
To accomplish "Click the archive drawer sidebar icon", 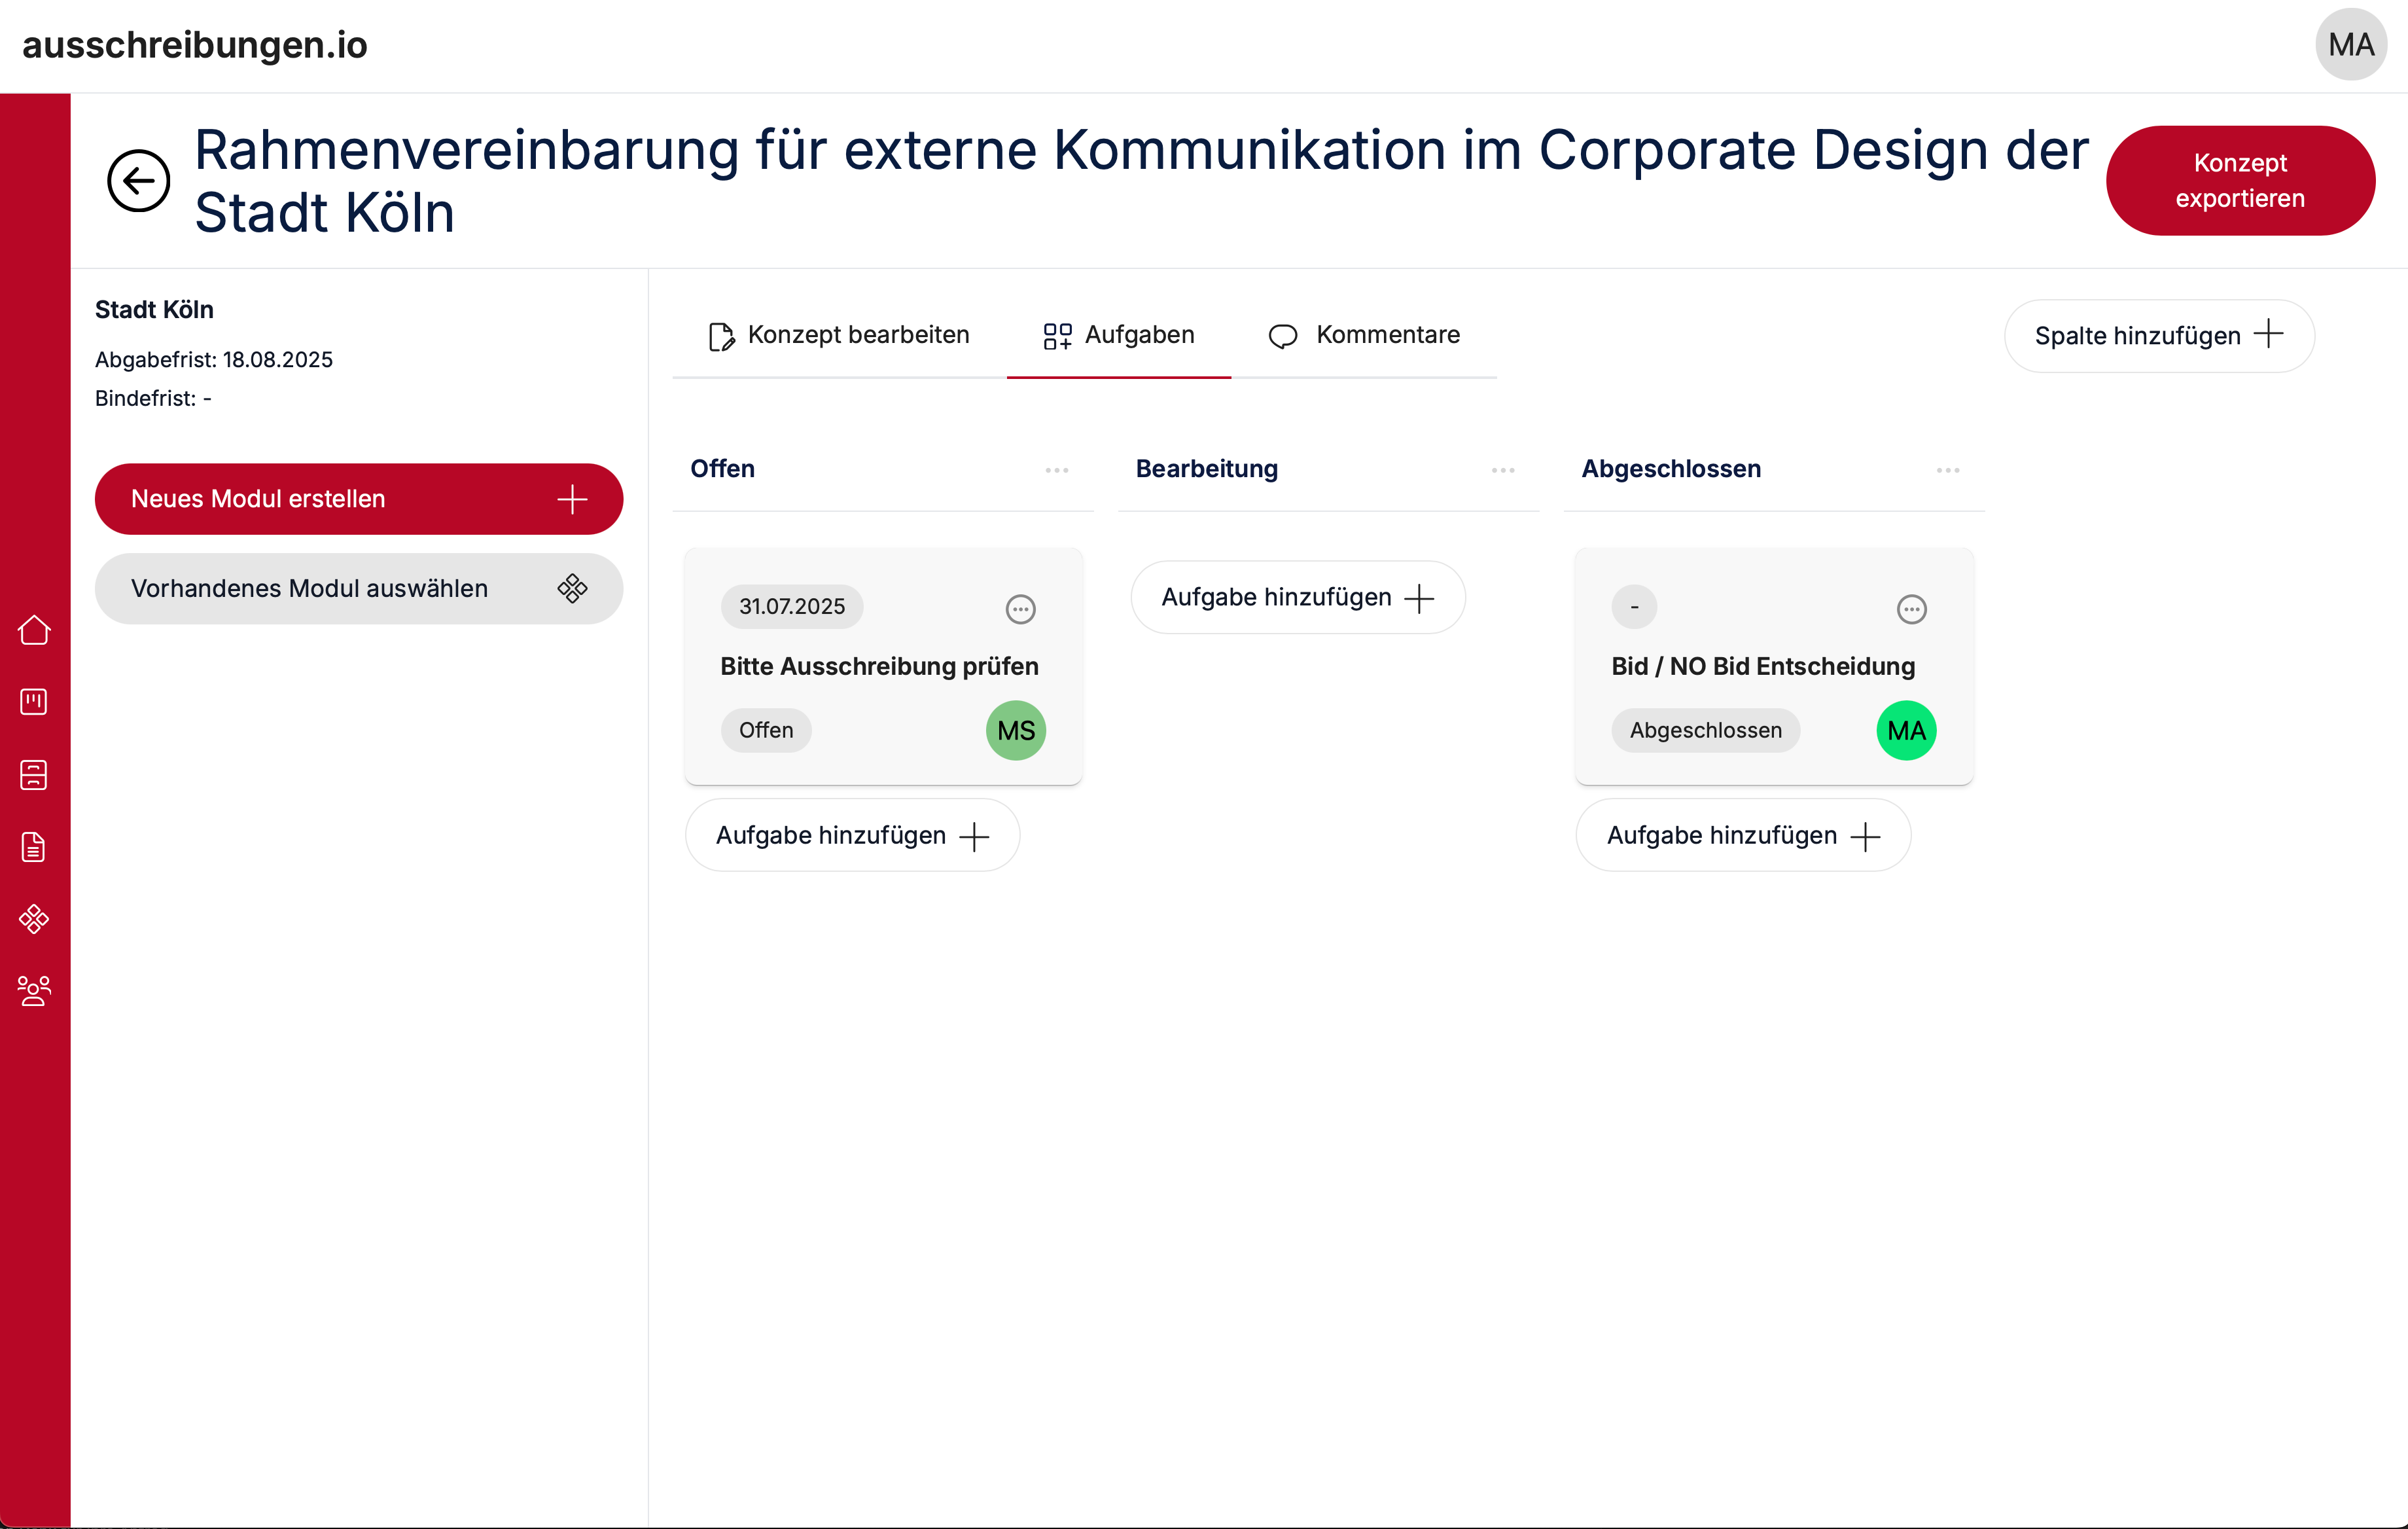I will point(34,775).
